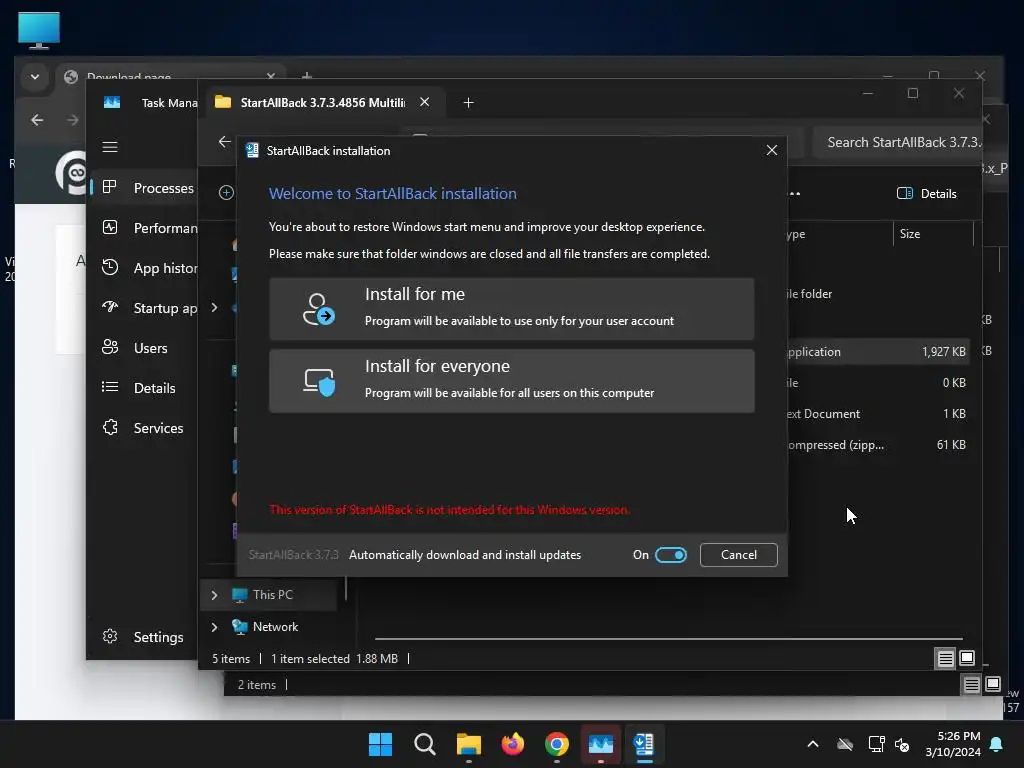Toggle the Details pane button
This screenshot has width=1024, height=768.
[x=926, y=193]
